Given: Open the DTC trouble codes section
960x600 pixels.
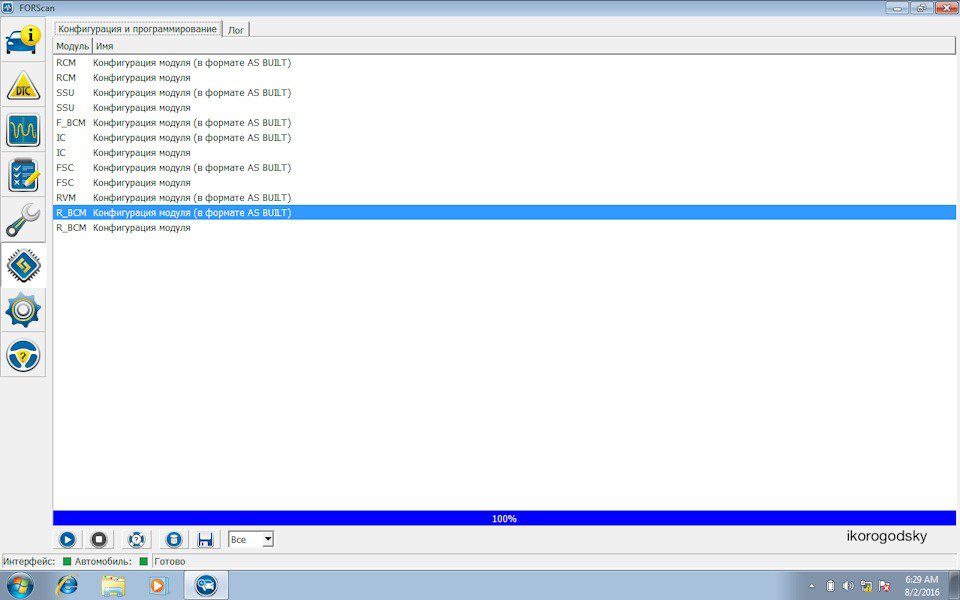Looking at the screenshot, I should (23, 87).
